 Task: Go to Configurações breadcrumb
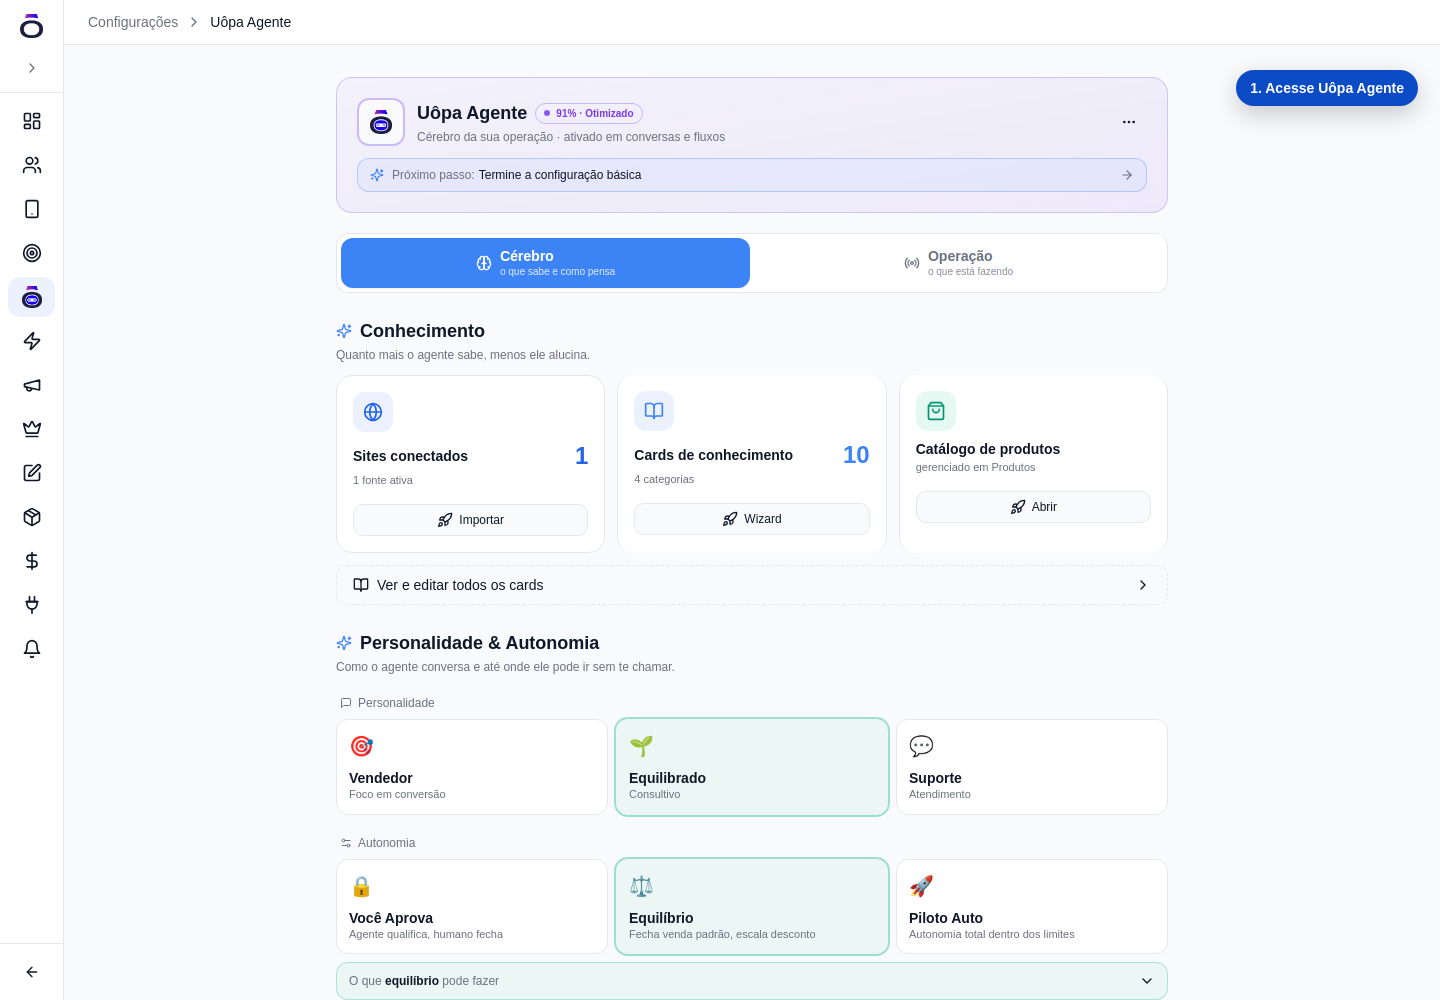133,22
